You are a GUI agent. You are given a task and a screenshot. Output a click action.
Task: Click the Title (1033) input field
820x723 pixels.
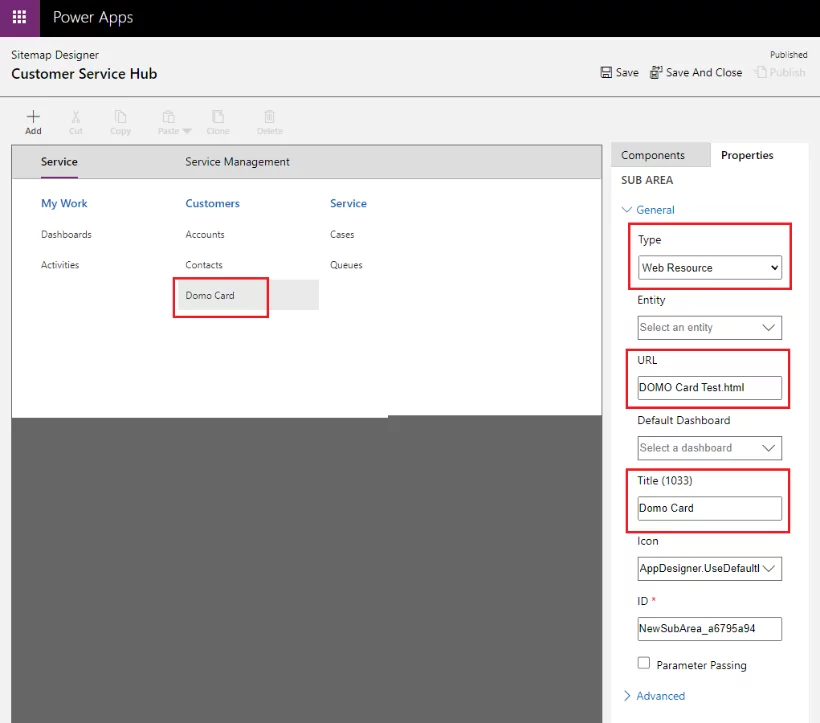pos(710,508)
